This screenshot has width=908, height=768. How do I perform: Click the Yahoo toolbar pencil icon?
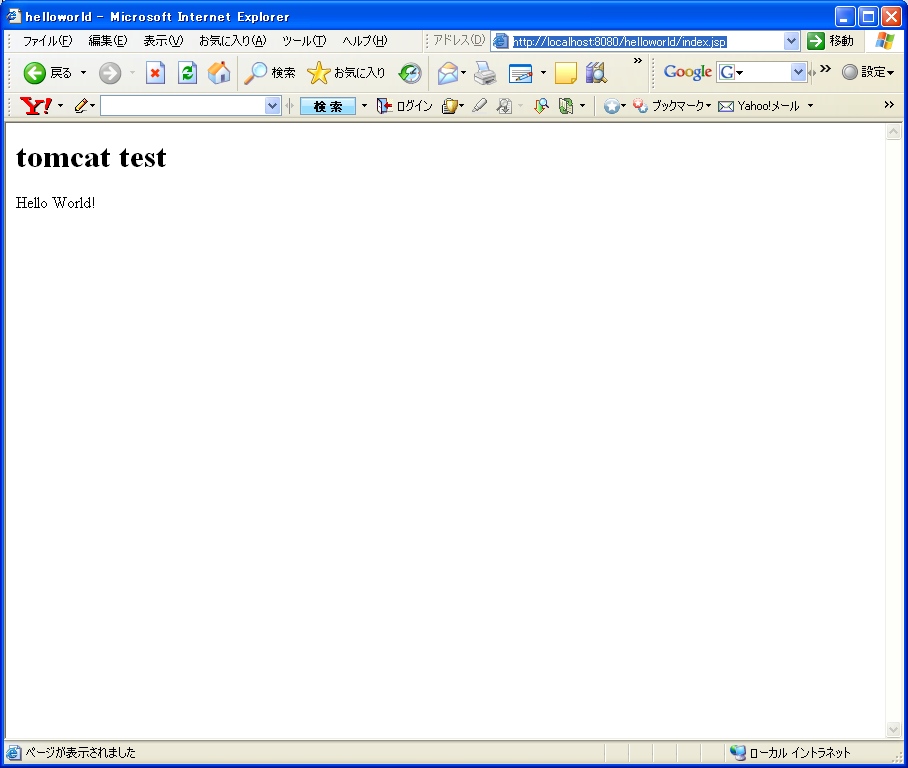click(81, 105)
